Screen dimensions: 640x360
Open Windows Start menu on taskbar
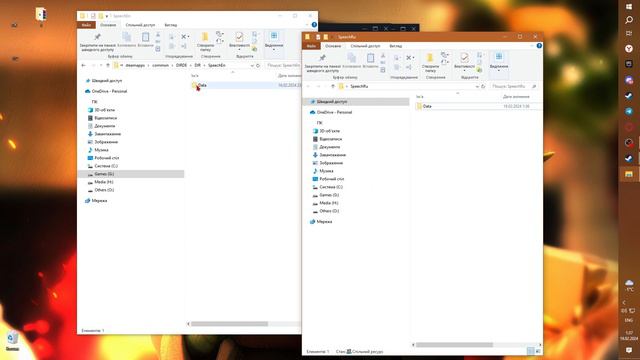(629, 7)
